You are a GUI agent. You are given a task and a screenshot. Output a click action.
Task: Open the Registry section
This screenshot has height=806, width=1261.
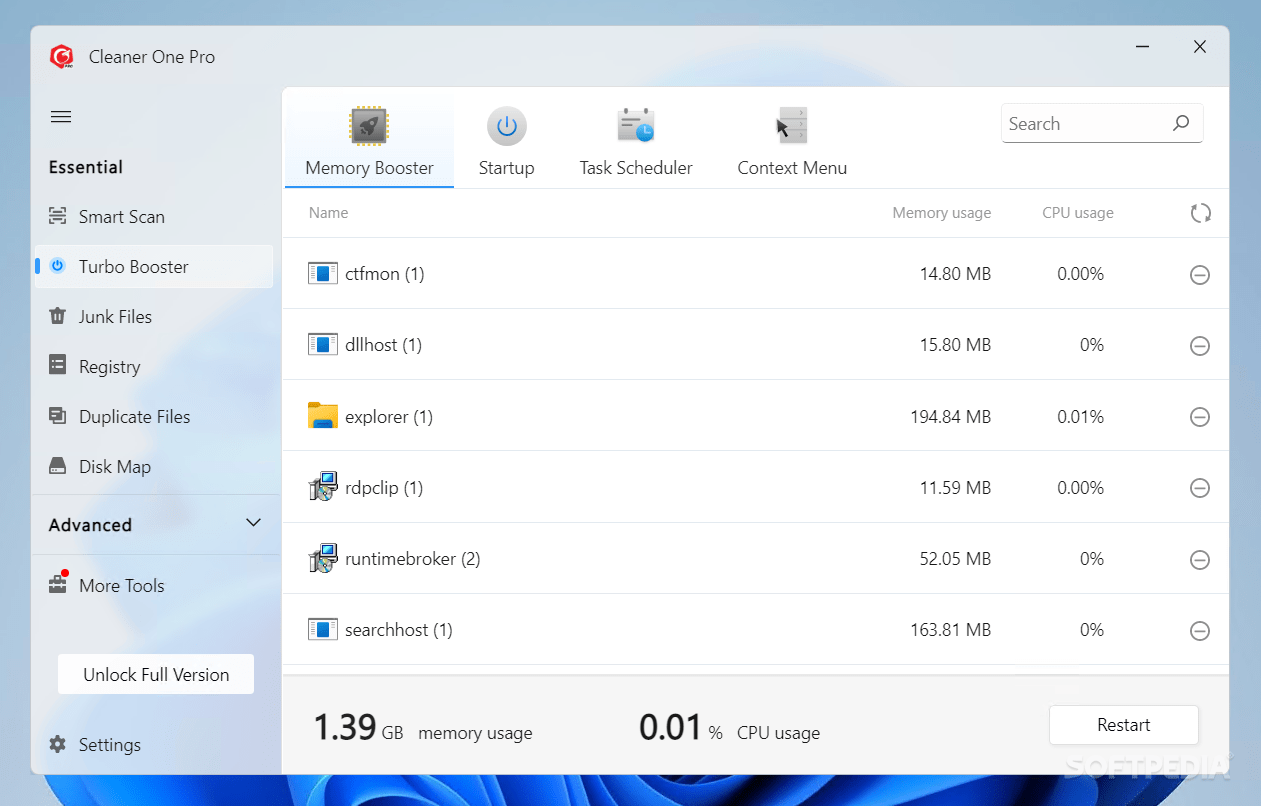coord(154,367)
